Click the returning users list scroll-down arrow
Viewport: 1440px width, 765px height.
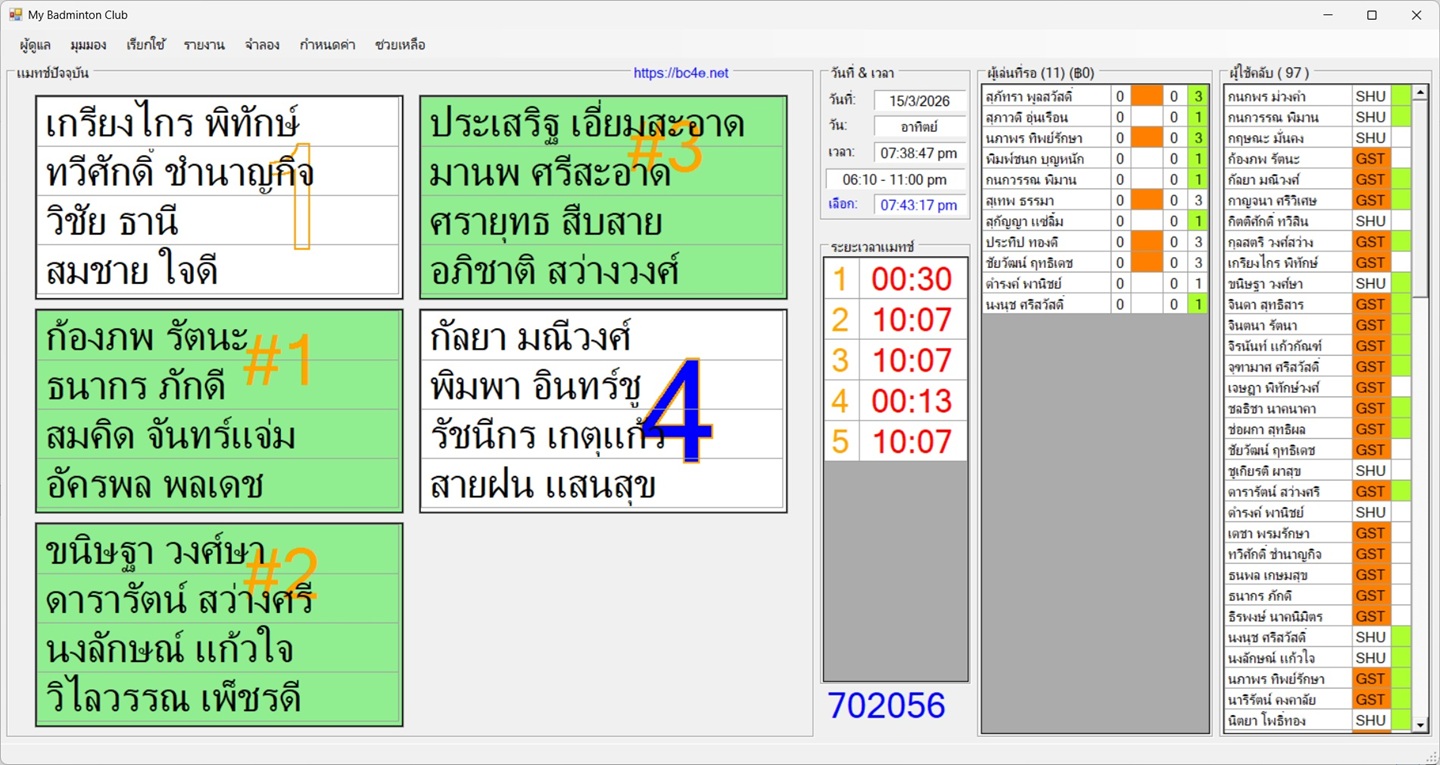pyautogui.click(x=1420, y=724)
